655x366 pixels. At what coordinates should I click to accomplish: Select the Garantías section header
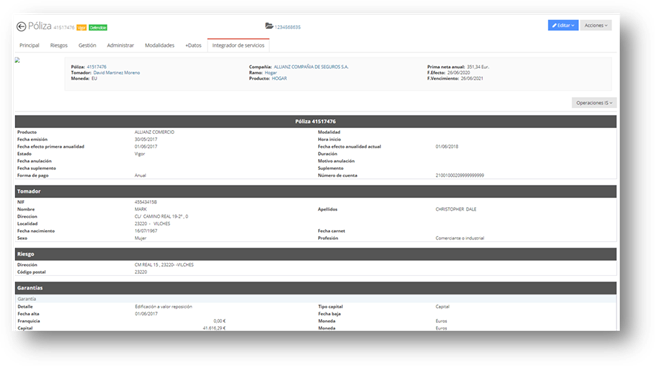(316, 288)
